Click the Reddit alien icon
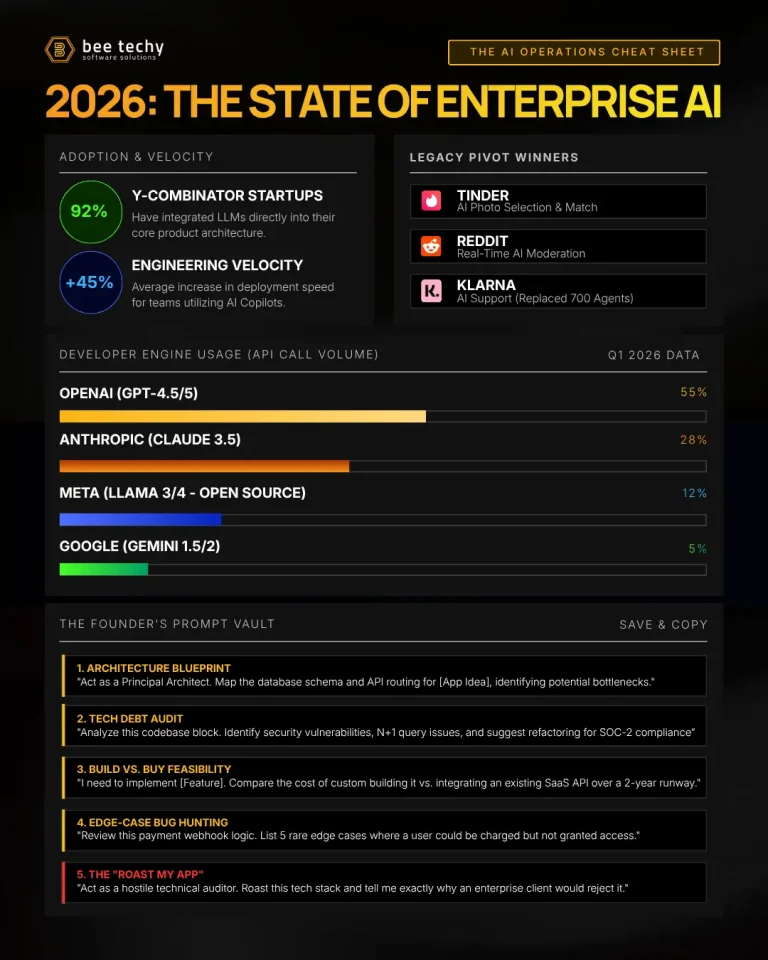Screen dimensions: 768x960 [x=431, y=246]
